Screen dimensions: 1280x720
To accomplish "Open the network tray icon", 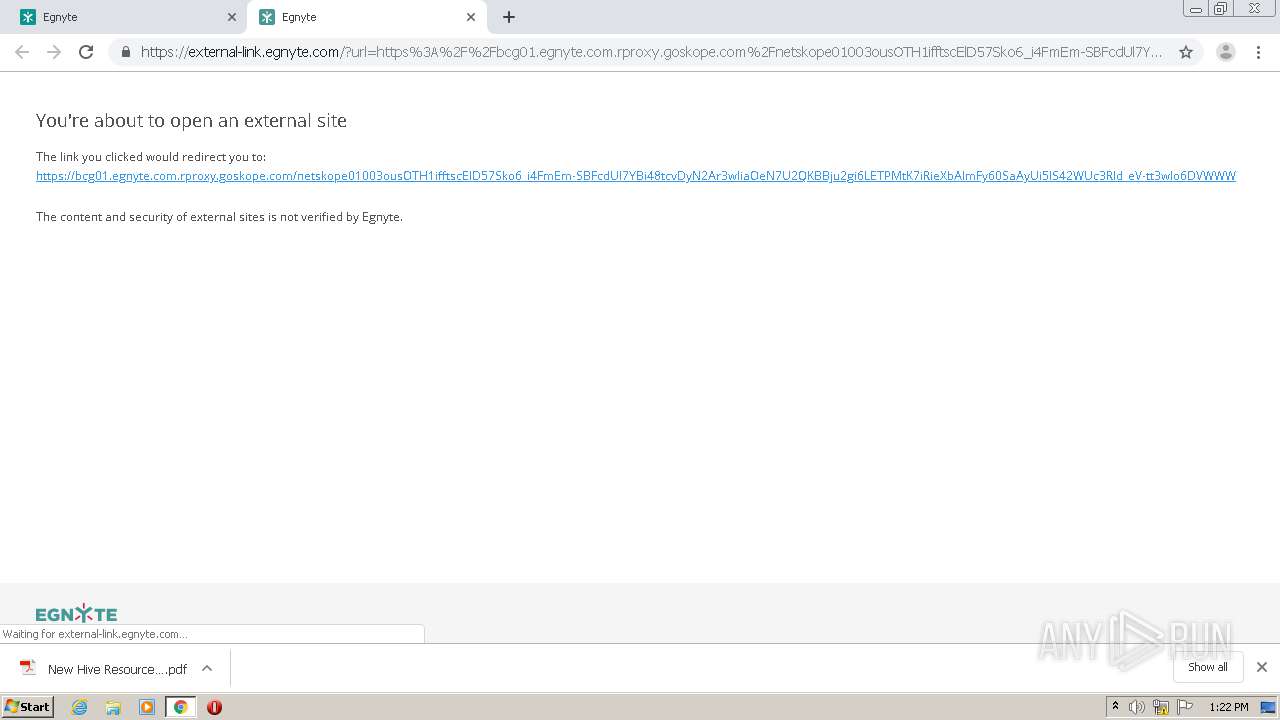I will [1161, 707].
